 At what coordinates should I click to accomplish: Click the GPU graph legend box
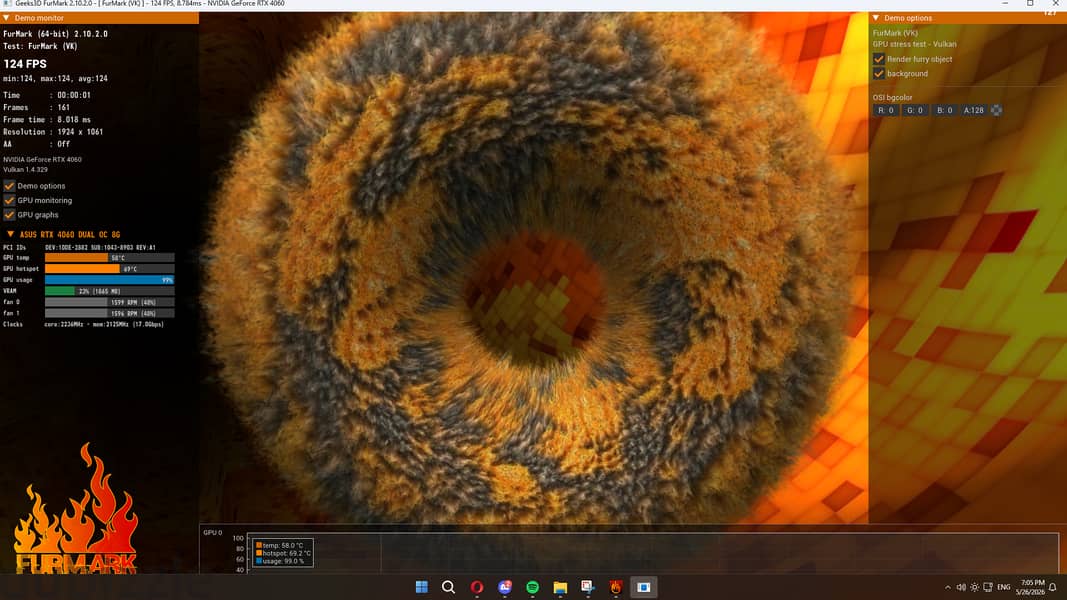pos(282,553)
